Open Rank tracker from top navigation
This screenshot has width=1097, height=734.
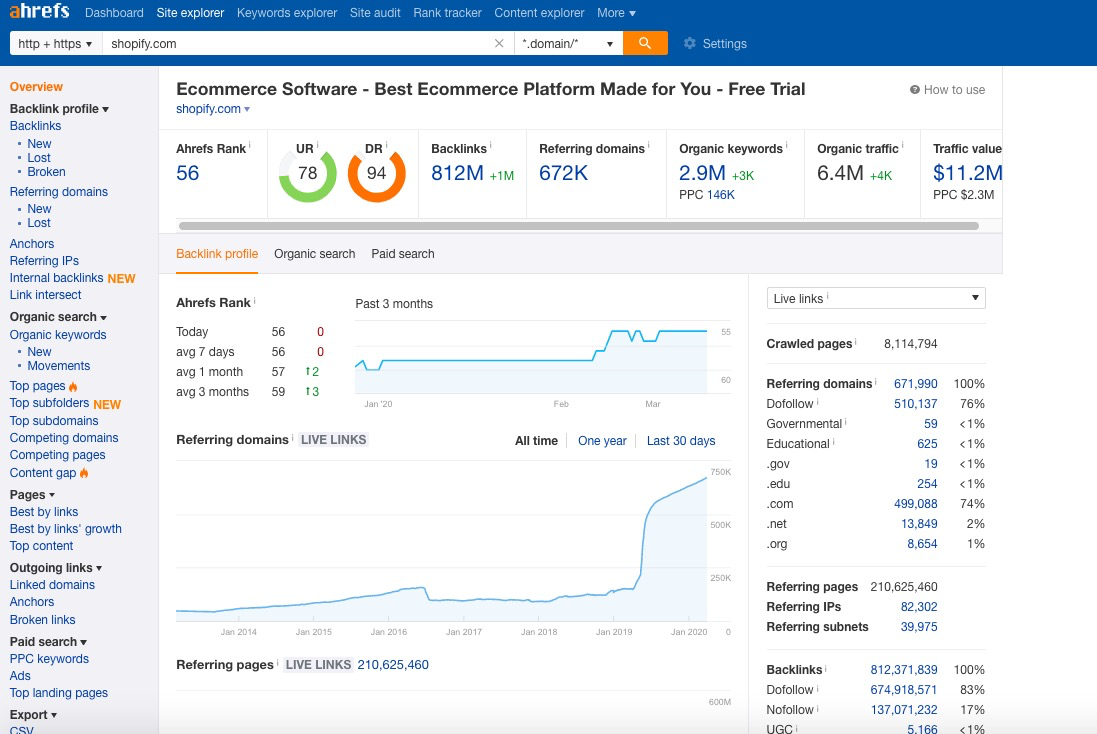coord(447,13)
